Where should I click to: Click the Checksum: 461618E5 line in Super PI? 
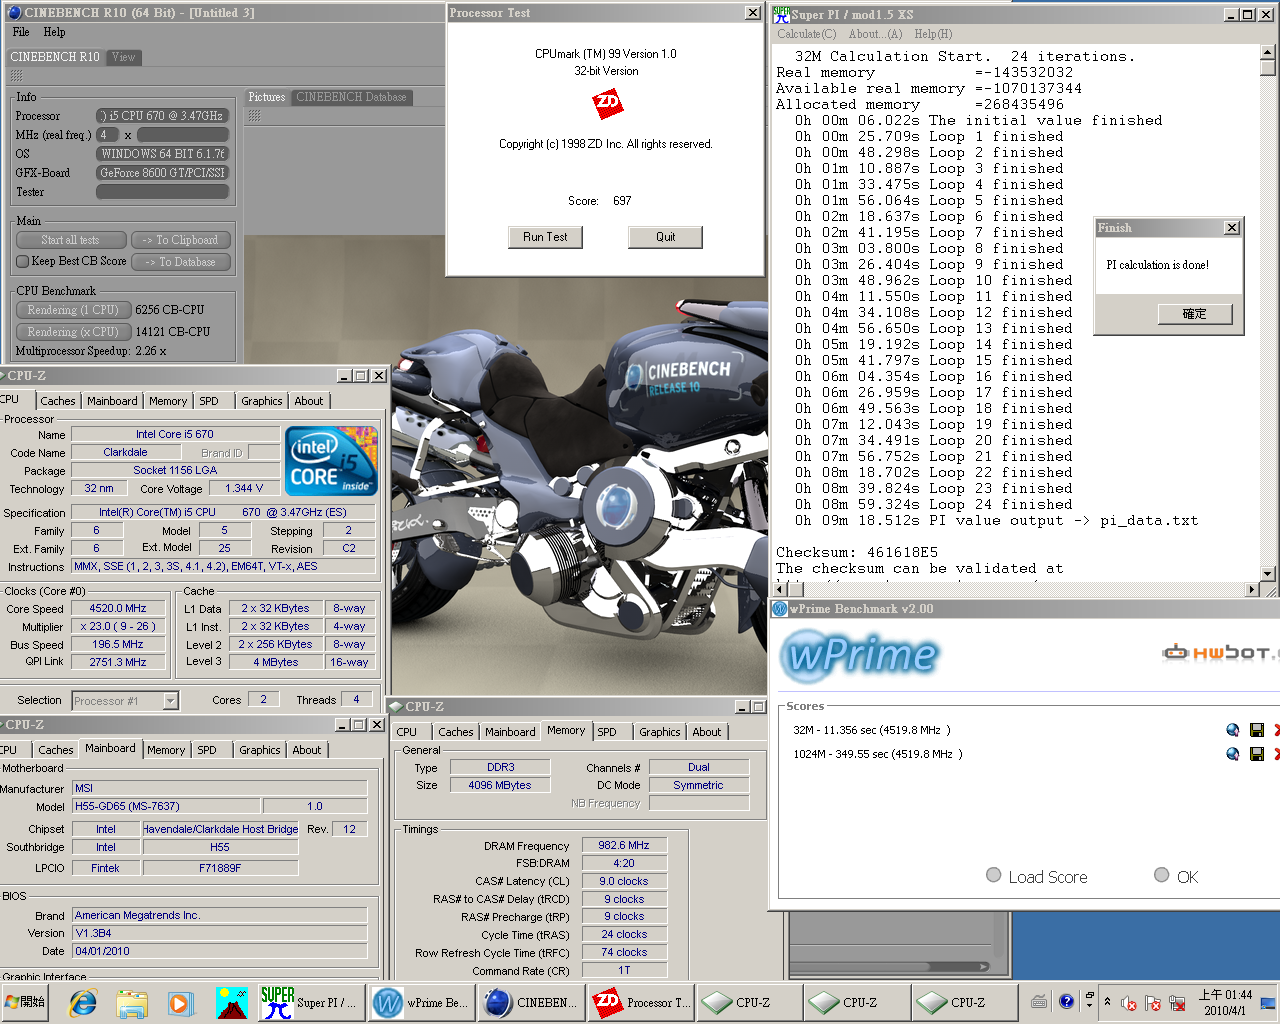click(857, 552)
